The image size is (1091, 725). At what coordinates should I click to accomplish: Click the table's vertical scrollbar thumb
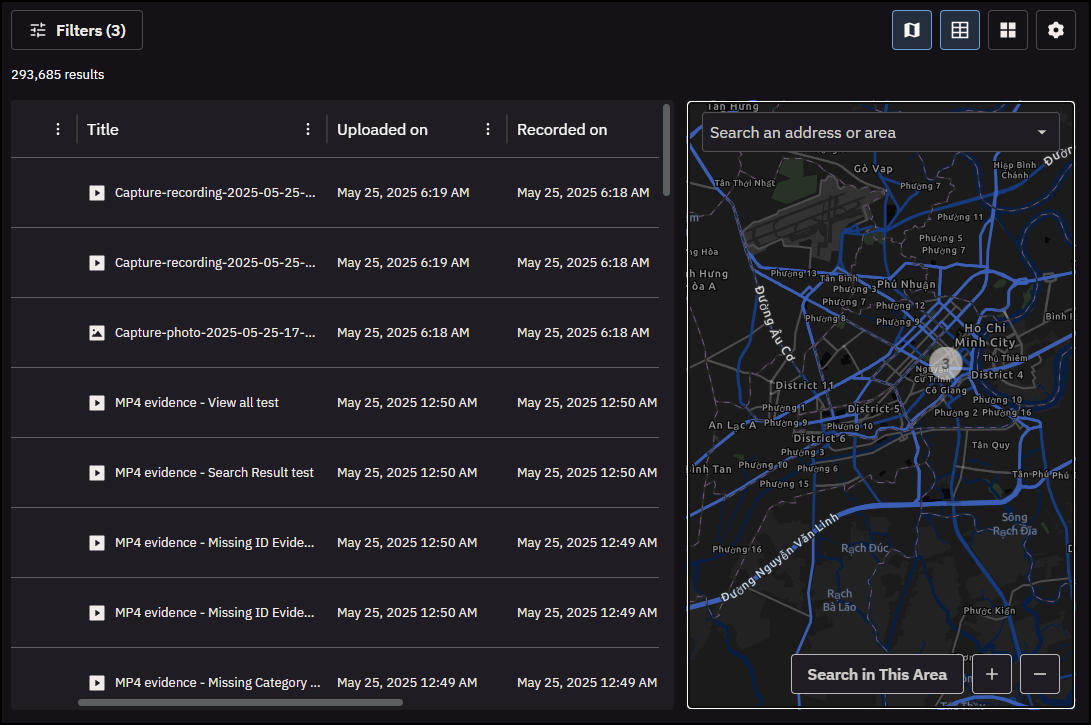coord(667,150)
